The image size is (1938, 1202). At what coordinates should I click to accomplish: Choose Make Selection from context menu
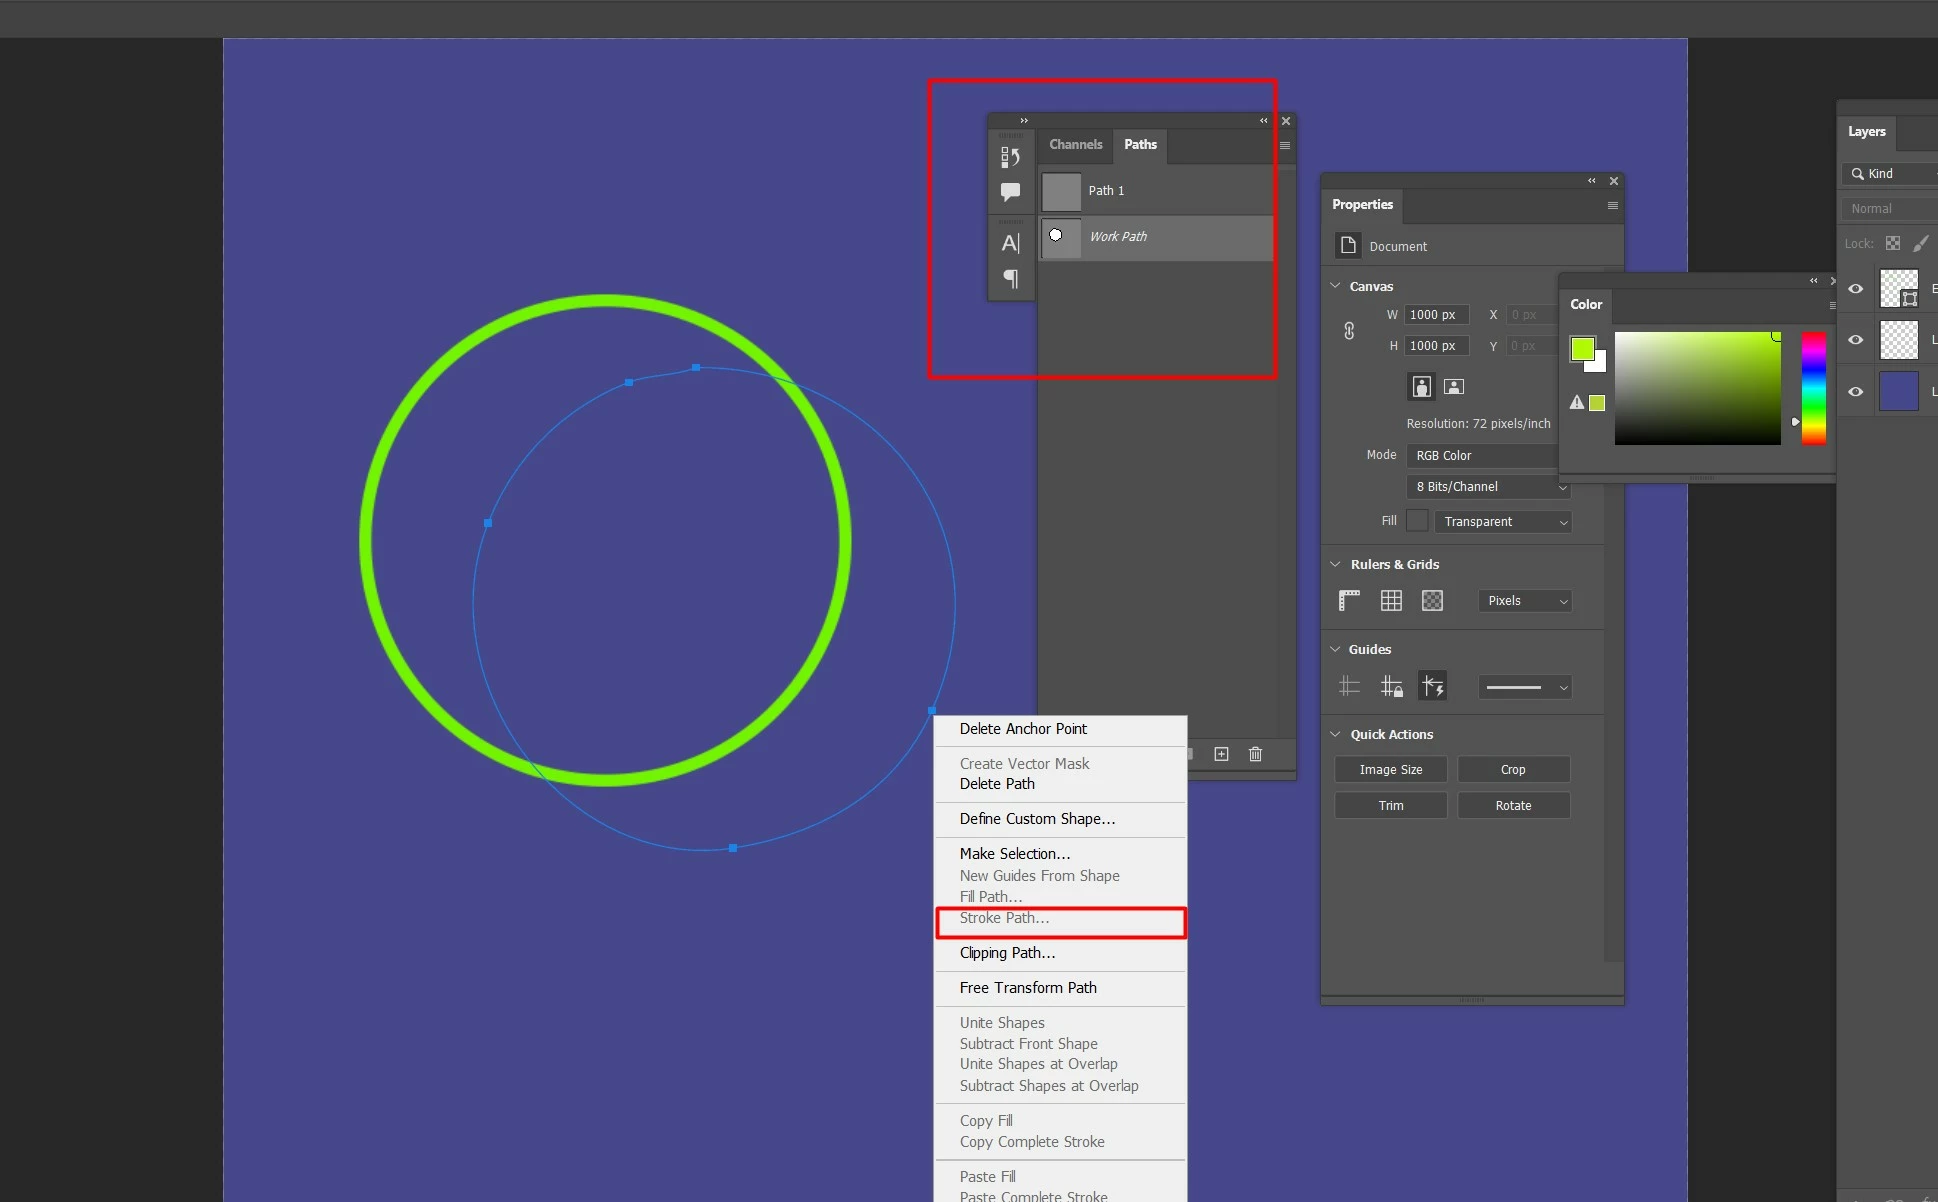point(1014,853)
